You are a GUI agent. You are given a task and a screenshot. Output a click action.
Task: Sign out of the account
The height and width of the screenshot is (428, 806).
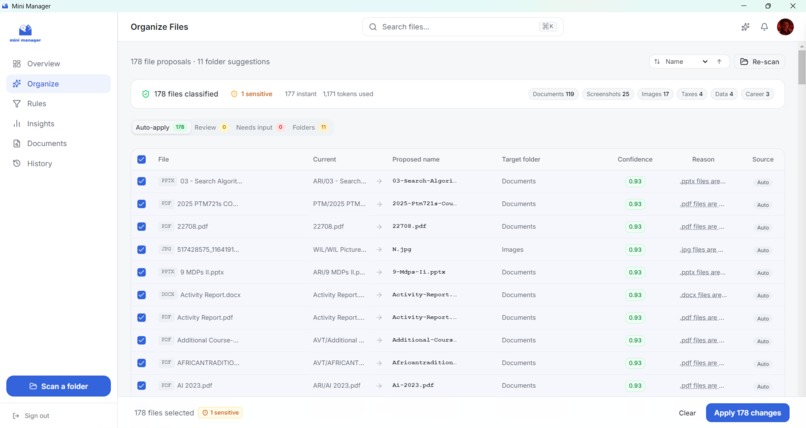tap(31, 416)
